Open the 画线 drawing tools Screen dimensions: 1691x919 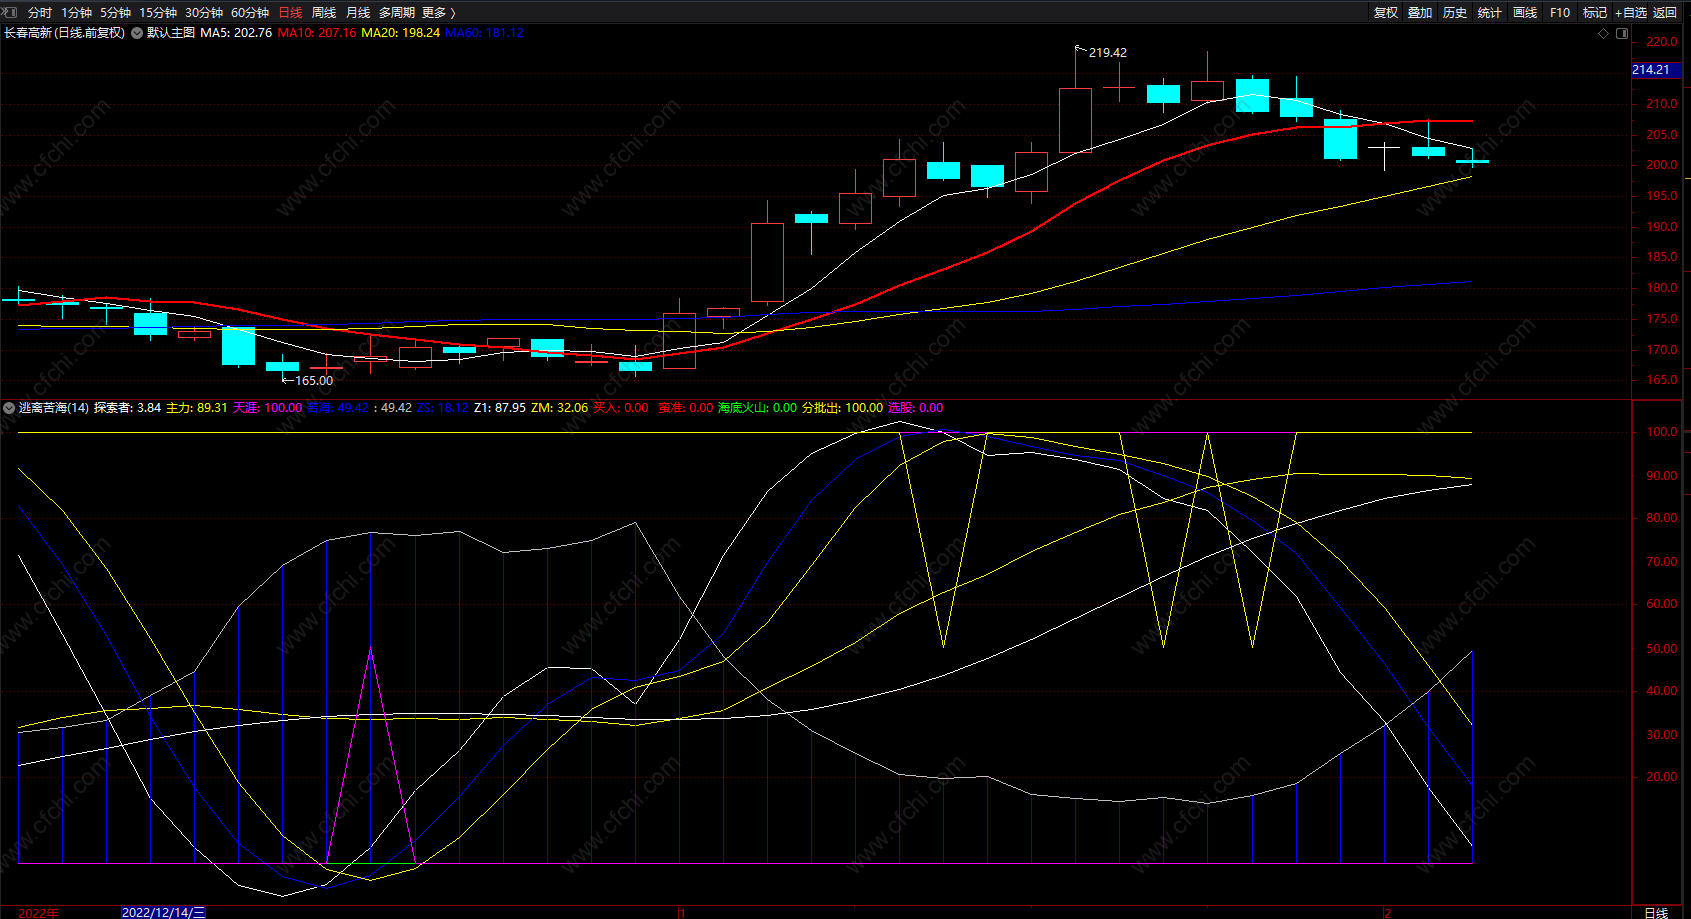pos(1525,12)
